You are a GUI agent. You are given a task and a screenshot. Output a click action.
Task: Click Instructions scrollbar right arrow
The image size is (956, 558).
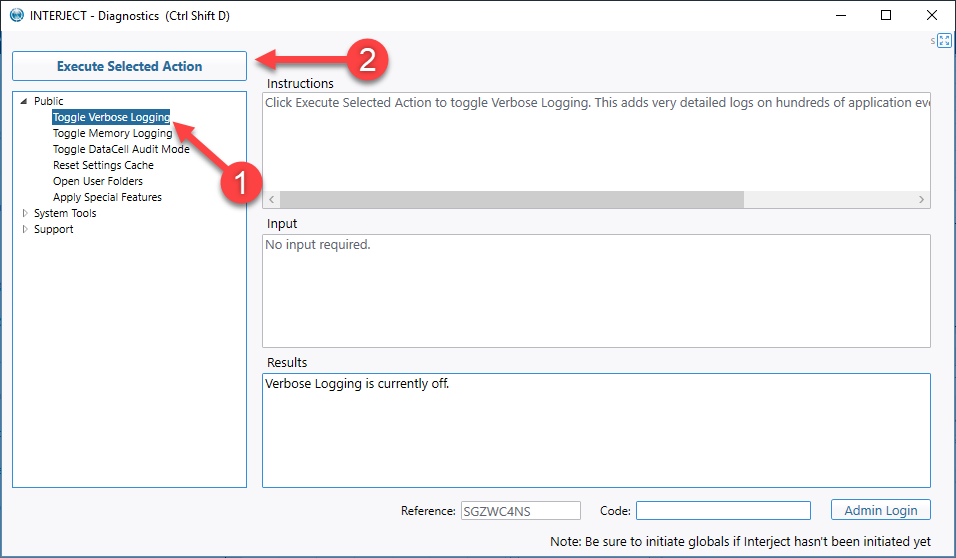tap(921, 199)
